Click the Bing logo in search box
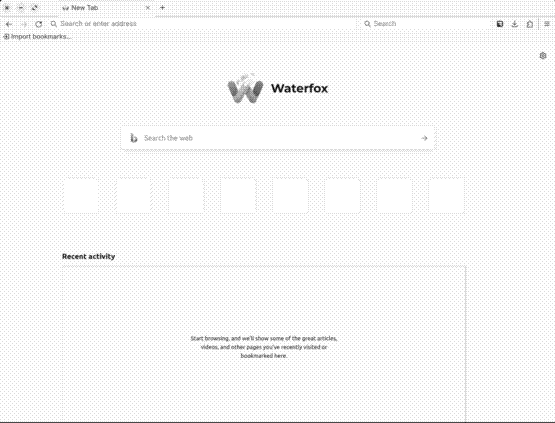 133,138
